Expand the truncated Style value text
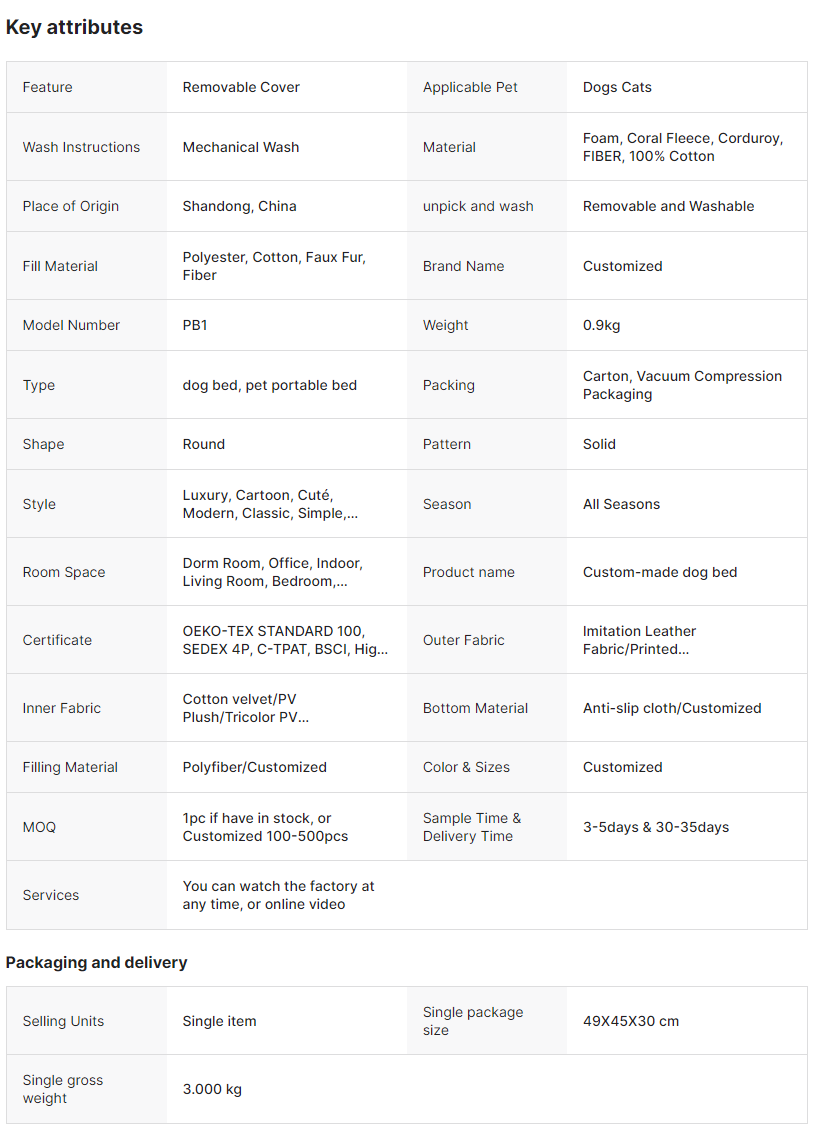This screenshot has height=1140, width=818. click(x=270, y=504)
